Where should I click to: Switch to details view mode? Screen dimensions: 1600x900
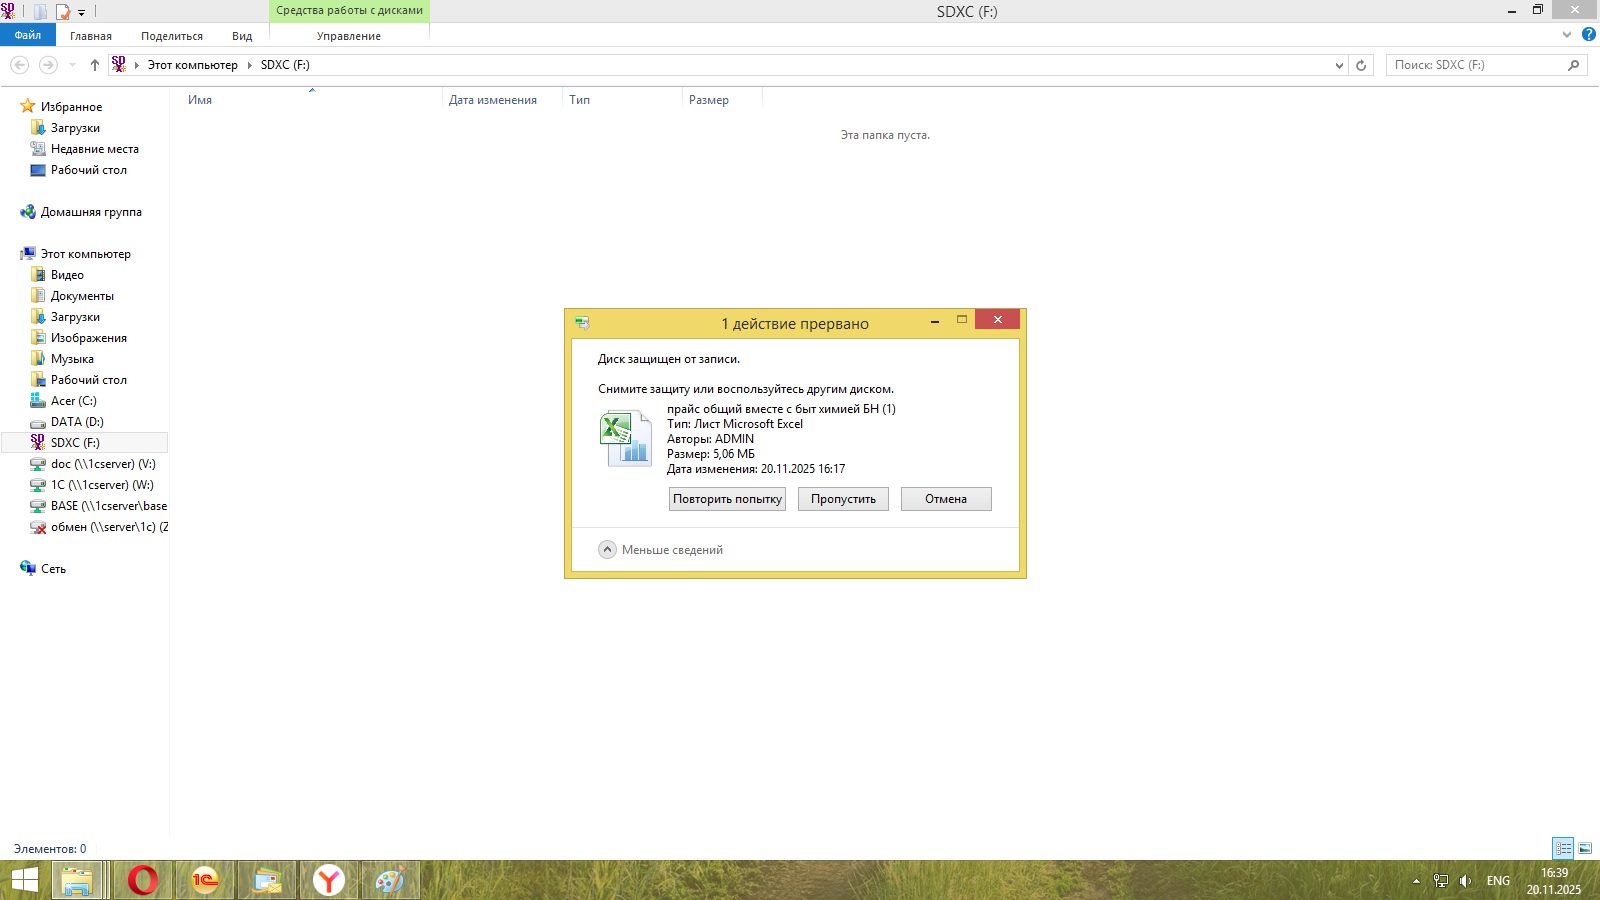point(1563,848)
